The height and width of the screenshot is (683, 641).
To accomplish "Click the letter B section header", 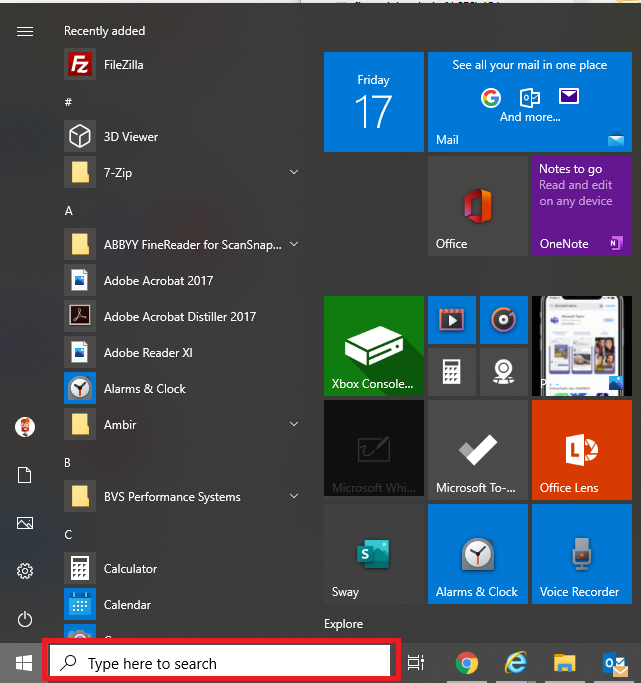I will point(67,463).
